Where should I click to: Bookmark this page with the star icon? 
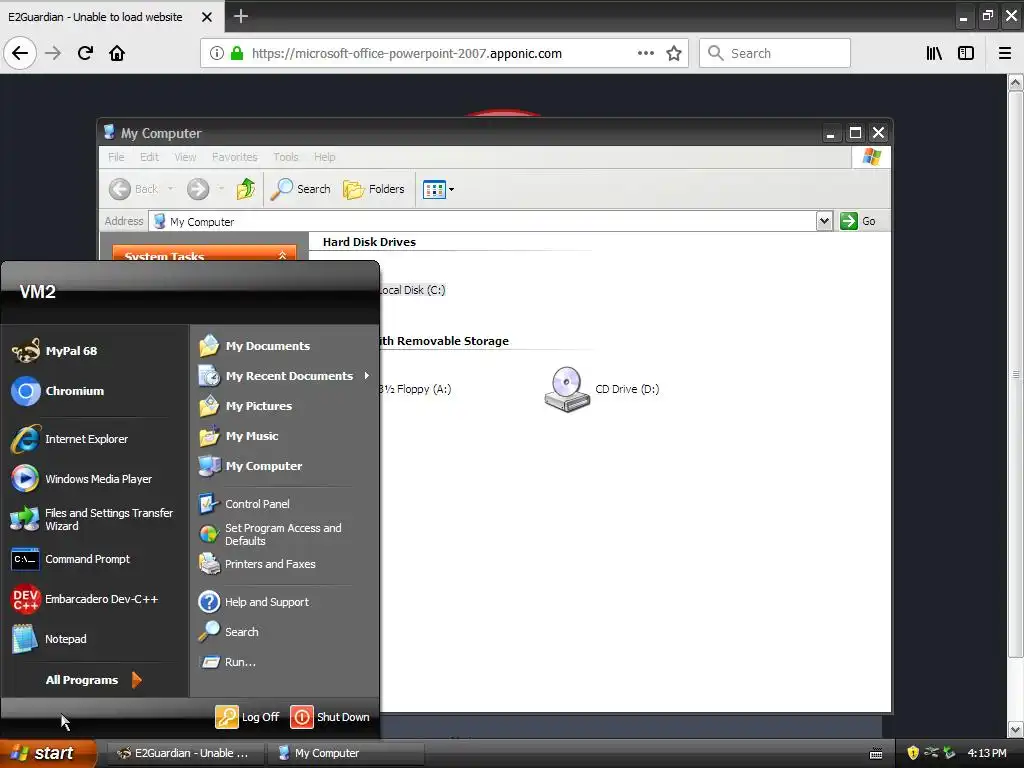[674, 53]
